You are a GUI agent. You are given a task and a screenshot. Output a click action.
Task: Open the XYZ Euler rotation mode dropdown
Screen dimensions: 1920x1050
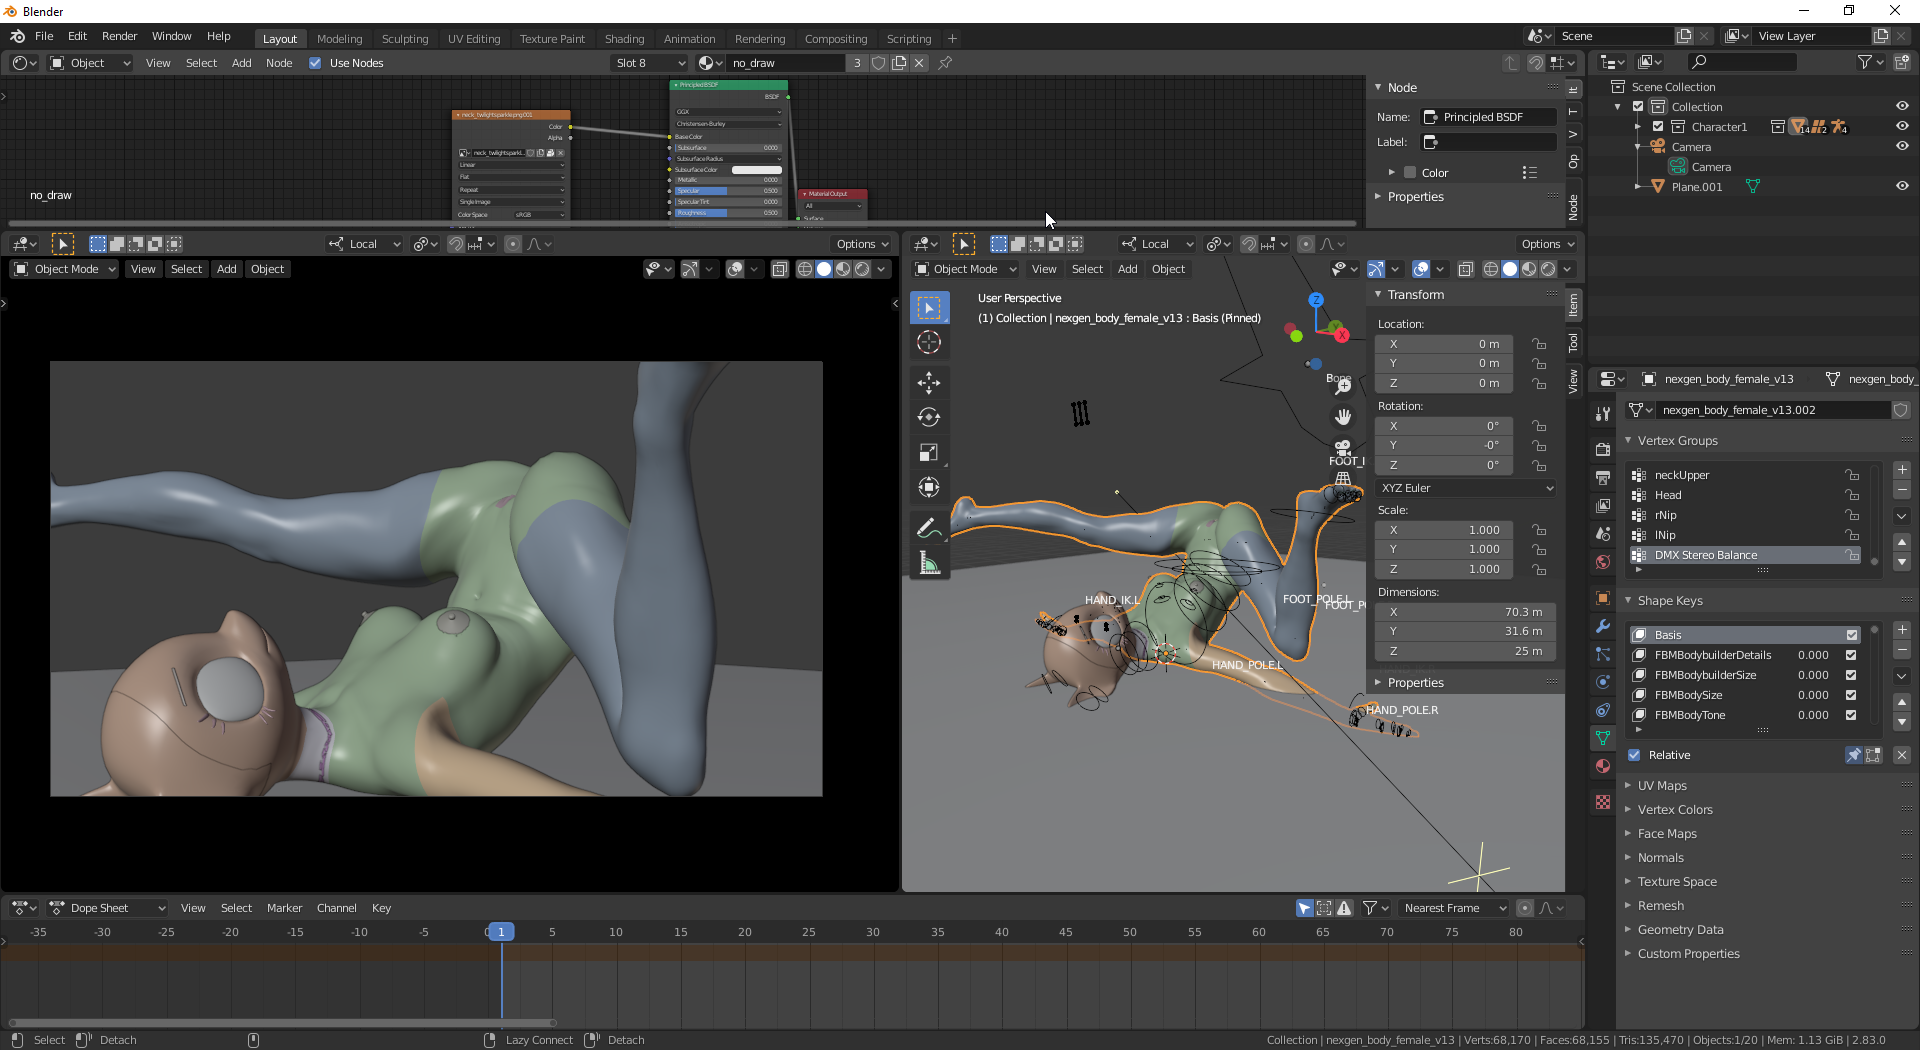point(1465,488)
